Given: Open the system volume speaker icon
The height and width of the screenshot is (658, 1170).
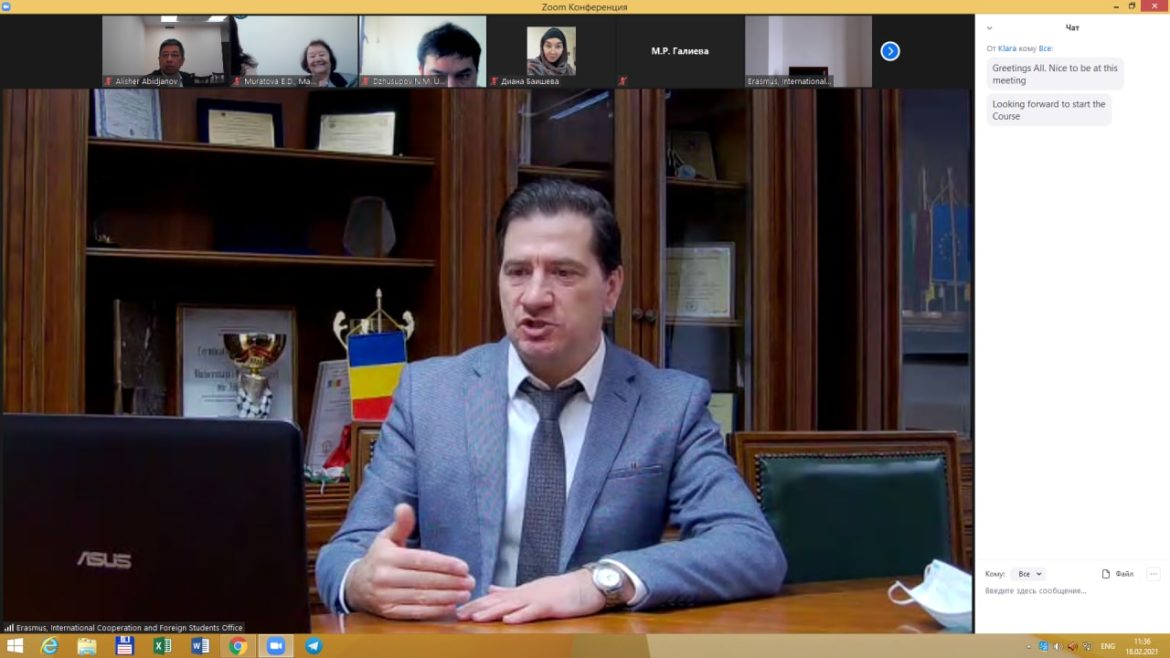Looking at the screenshot, I should (1058, 646).
